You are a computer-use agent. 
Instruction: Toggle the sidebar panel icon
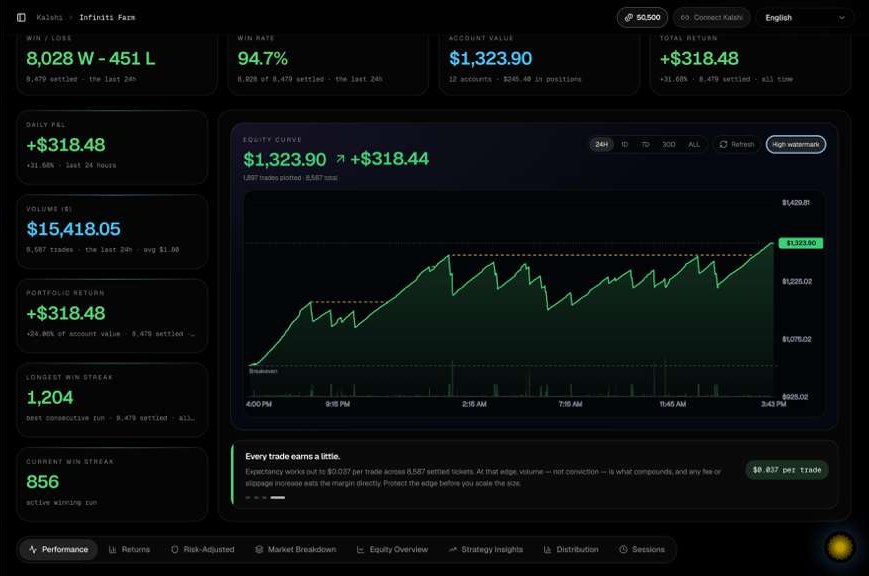click(21, 18)
